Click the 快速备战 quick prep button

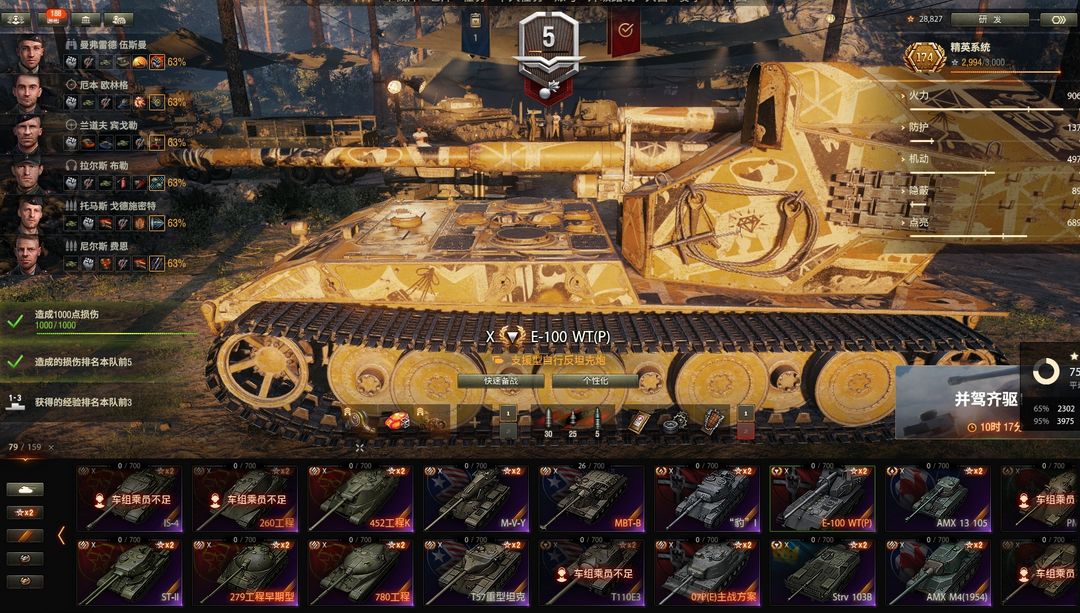tap(501, 381)
